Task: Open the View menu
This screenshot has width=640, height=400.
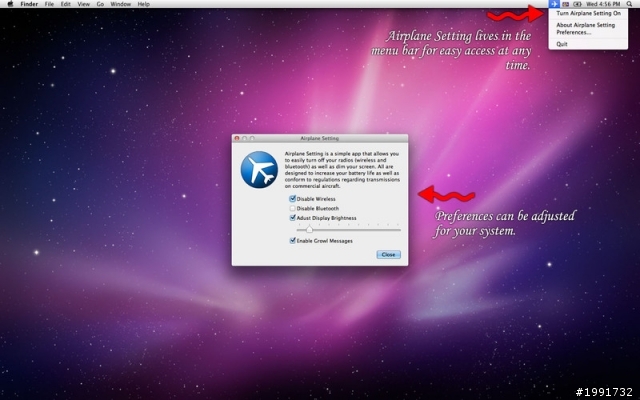Action: click(84, 4)
